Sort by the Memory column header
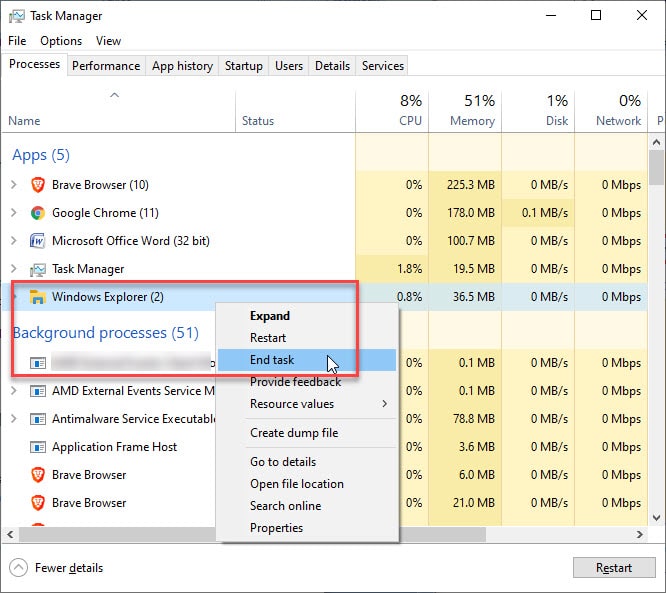666x593 pixels. 465,110
